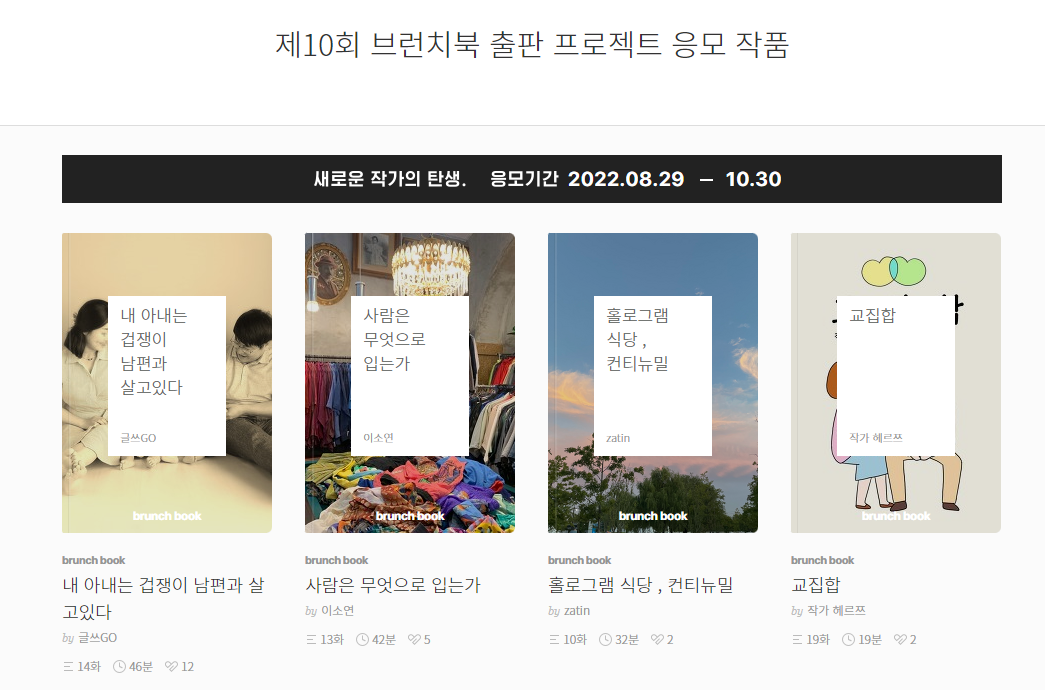Open title link 홀로그램 식당 , 컨티뉴밀
Screen dimensions: 1045x690
[640, 585]
